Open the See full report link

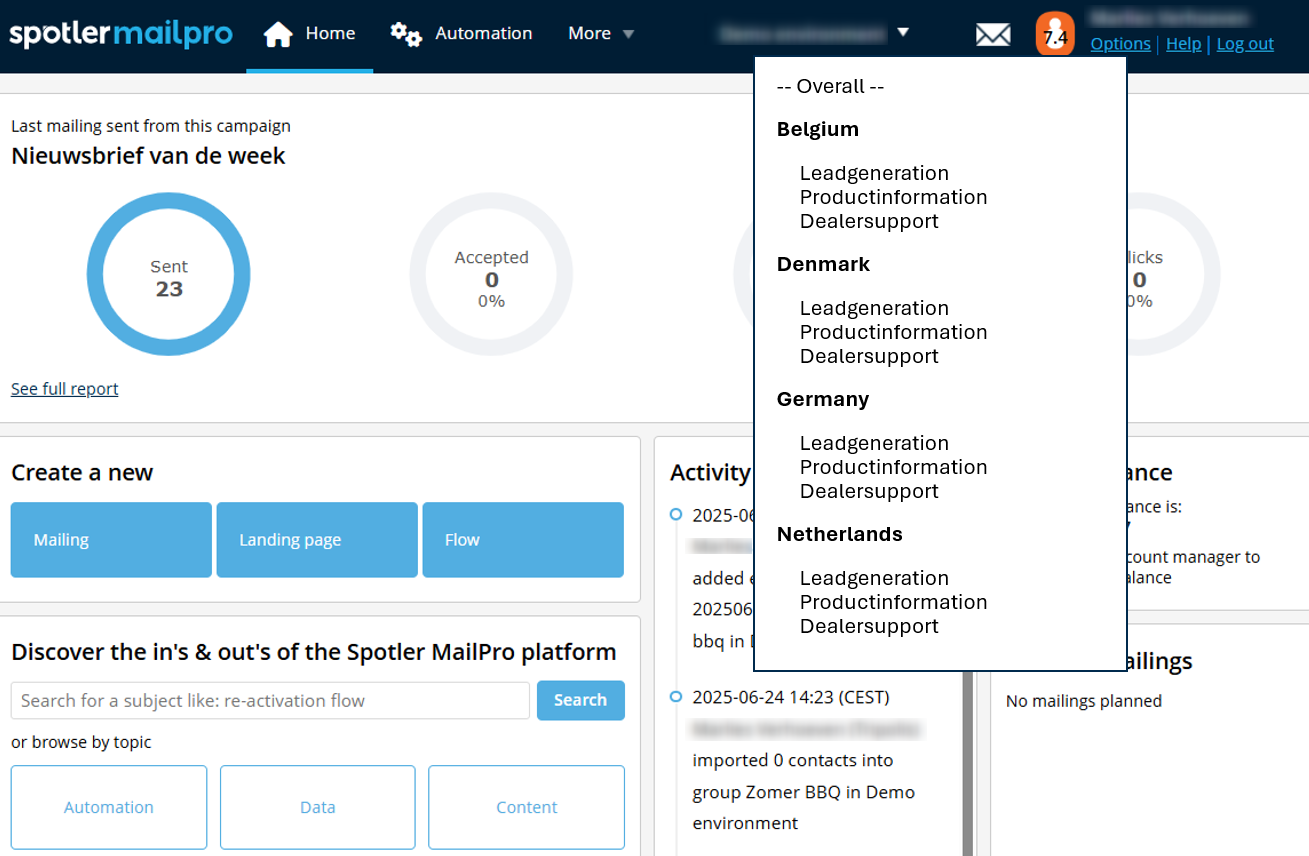coord(65,389)
